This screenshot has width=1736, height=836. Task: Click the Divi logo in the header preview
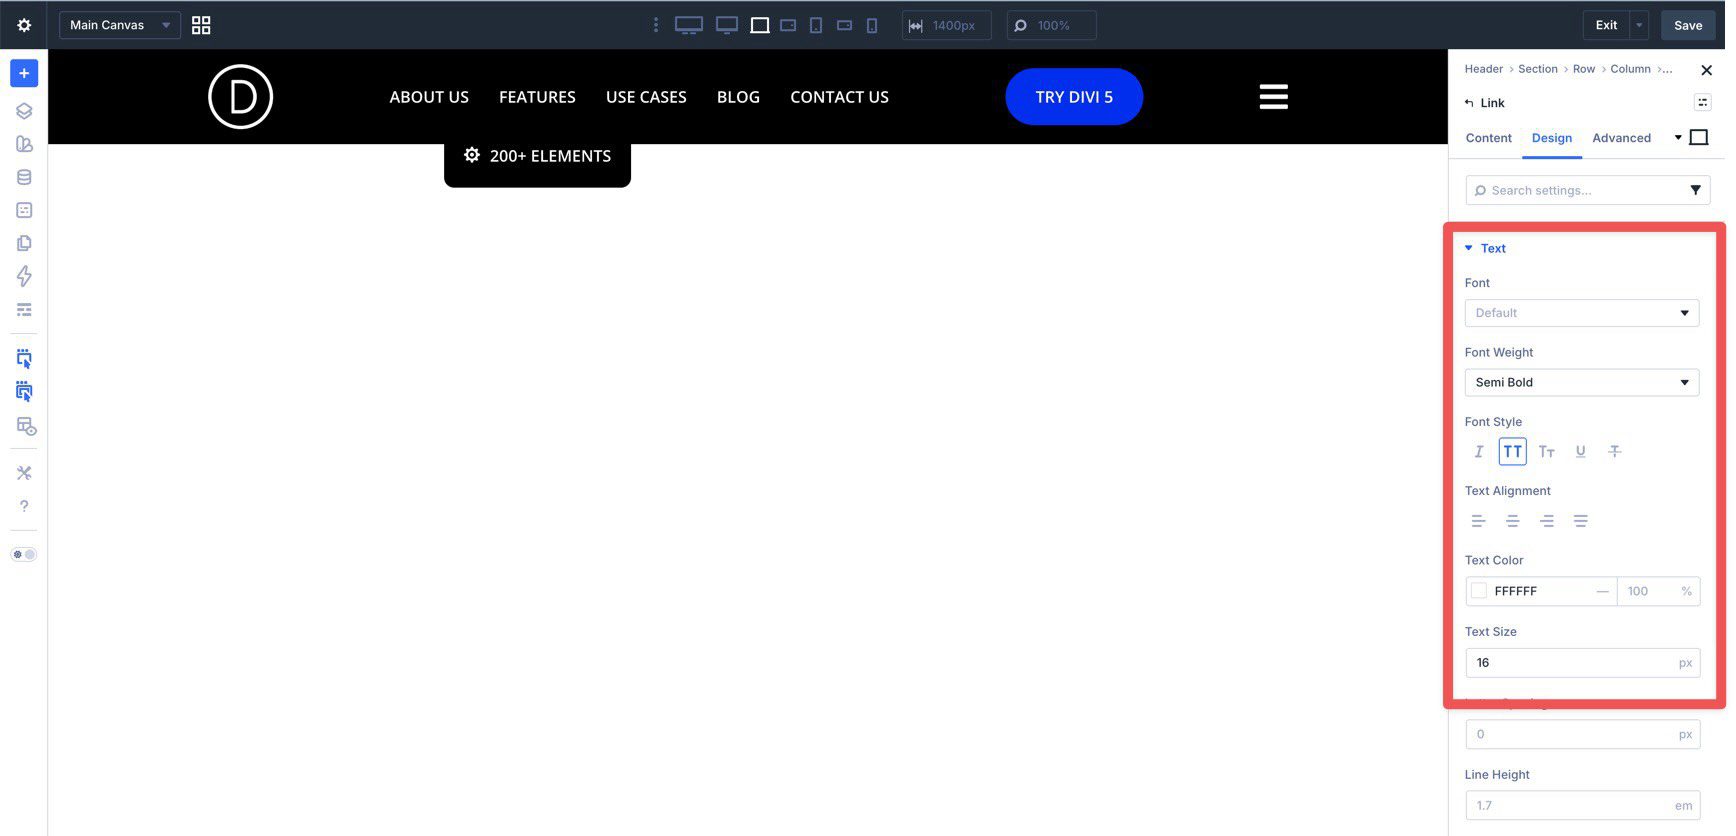click(x=240, y=97)
